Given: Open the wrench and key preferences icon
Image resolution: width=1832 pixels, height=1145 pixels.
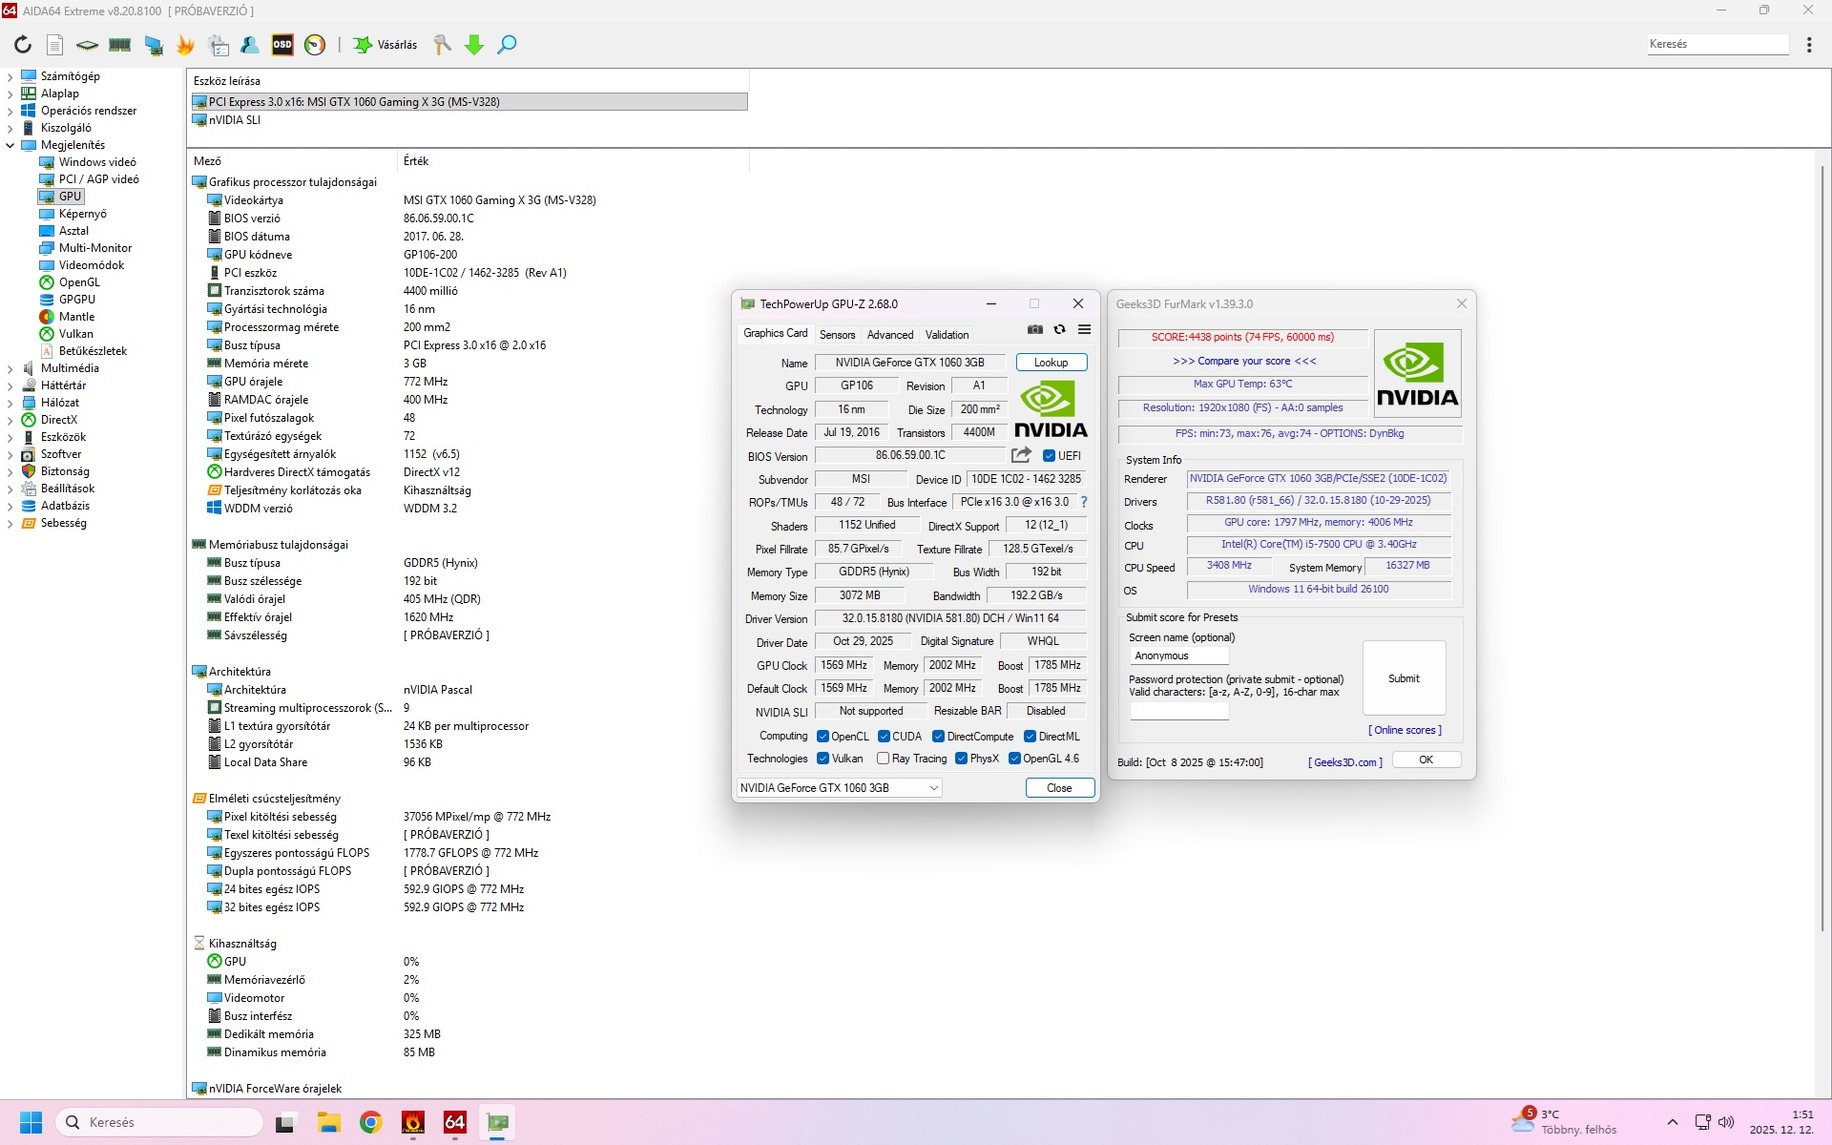Looking at the screenshot, I should coord(442,45).
